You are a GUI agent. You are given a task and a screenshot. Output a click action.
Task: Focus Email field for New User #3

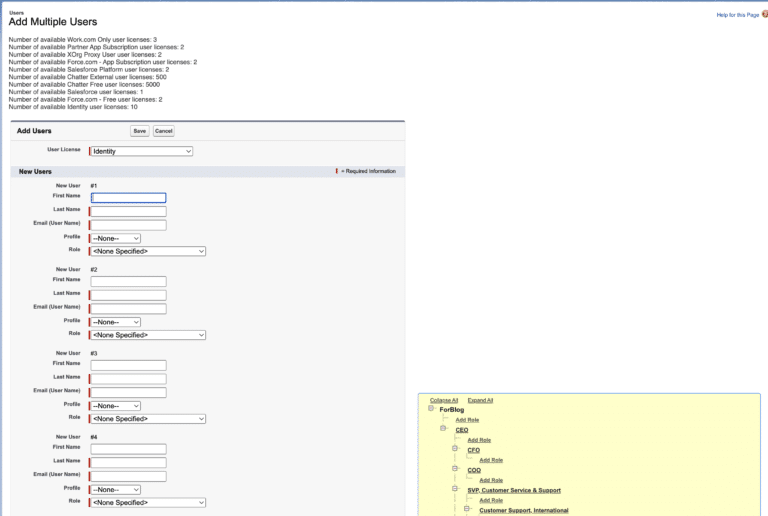click(128, 393)
